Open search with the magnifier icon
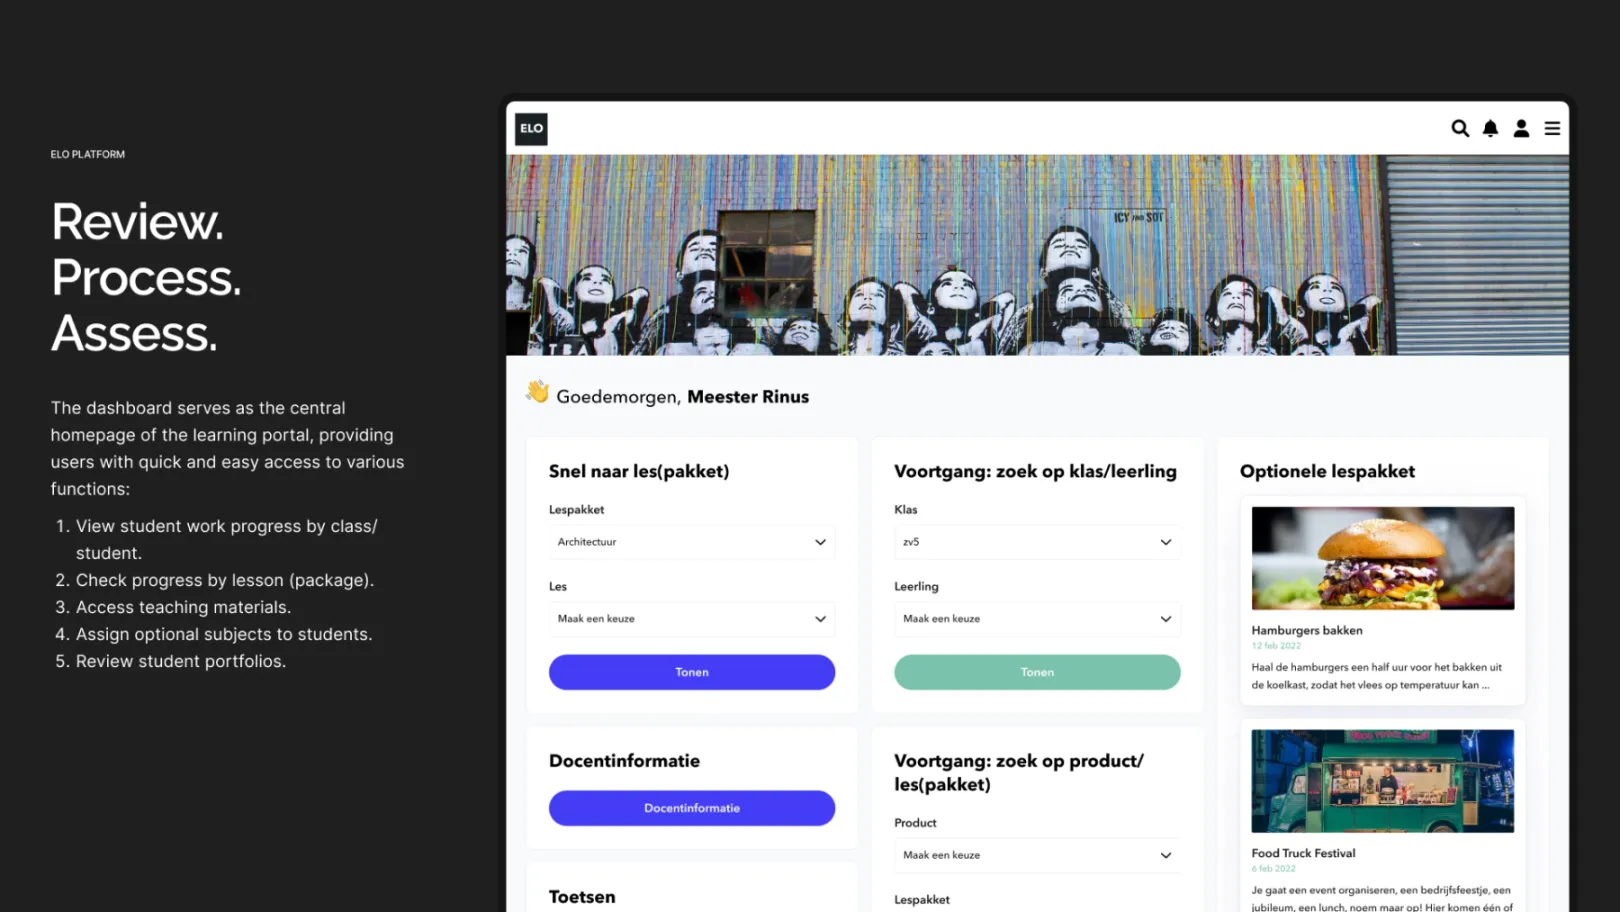Image resolution: width=1620 pixels, height=912 pixels. point(1460,128)
